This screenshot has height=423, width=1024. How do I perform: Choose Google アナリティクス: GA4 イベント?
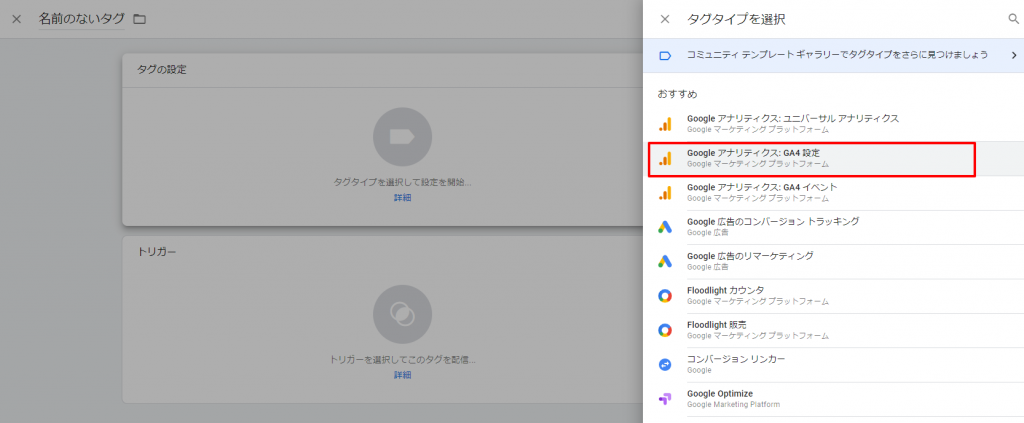(x=833, y=193)
